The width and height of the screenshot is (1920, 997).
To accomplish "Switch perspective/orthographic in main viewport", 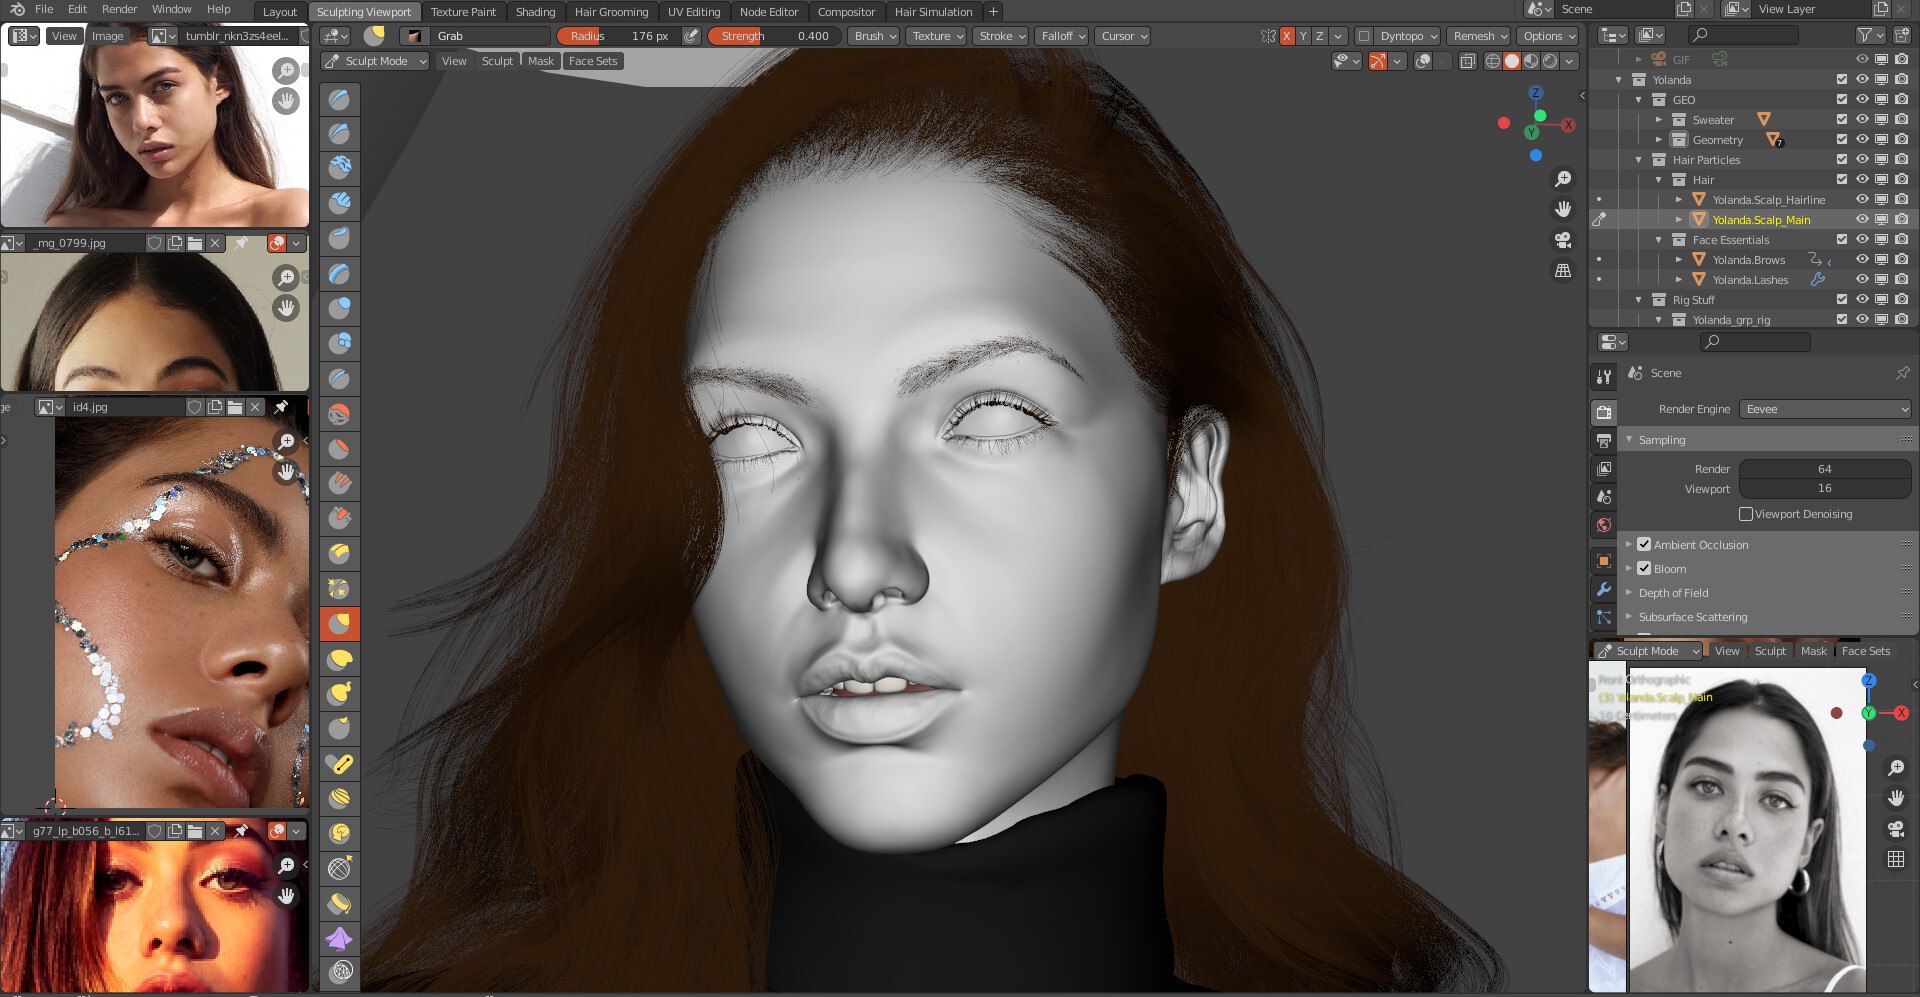I will 1563,270.
